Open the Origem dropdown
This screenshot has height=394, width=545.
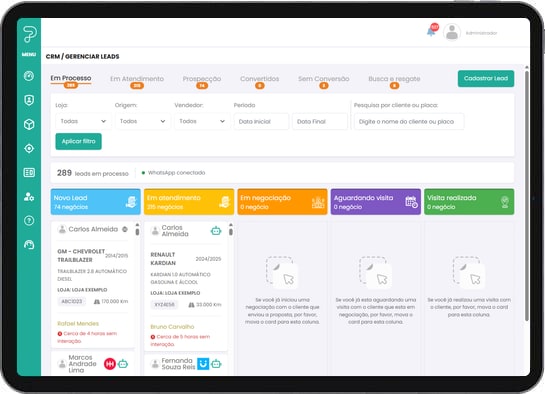[x=143, y=121]
